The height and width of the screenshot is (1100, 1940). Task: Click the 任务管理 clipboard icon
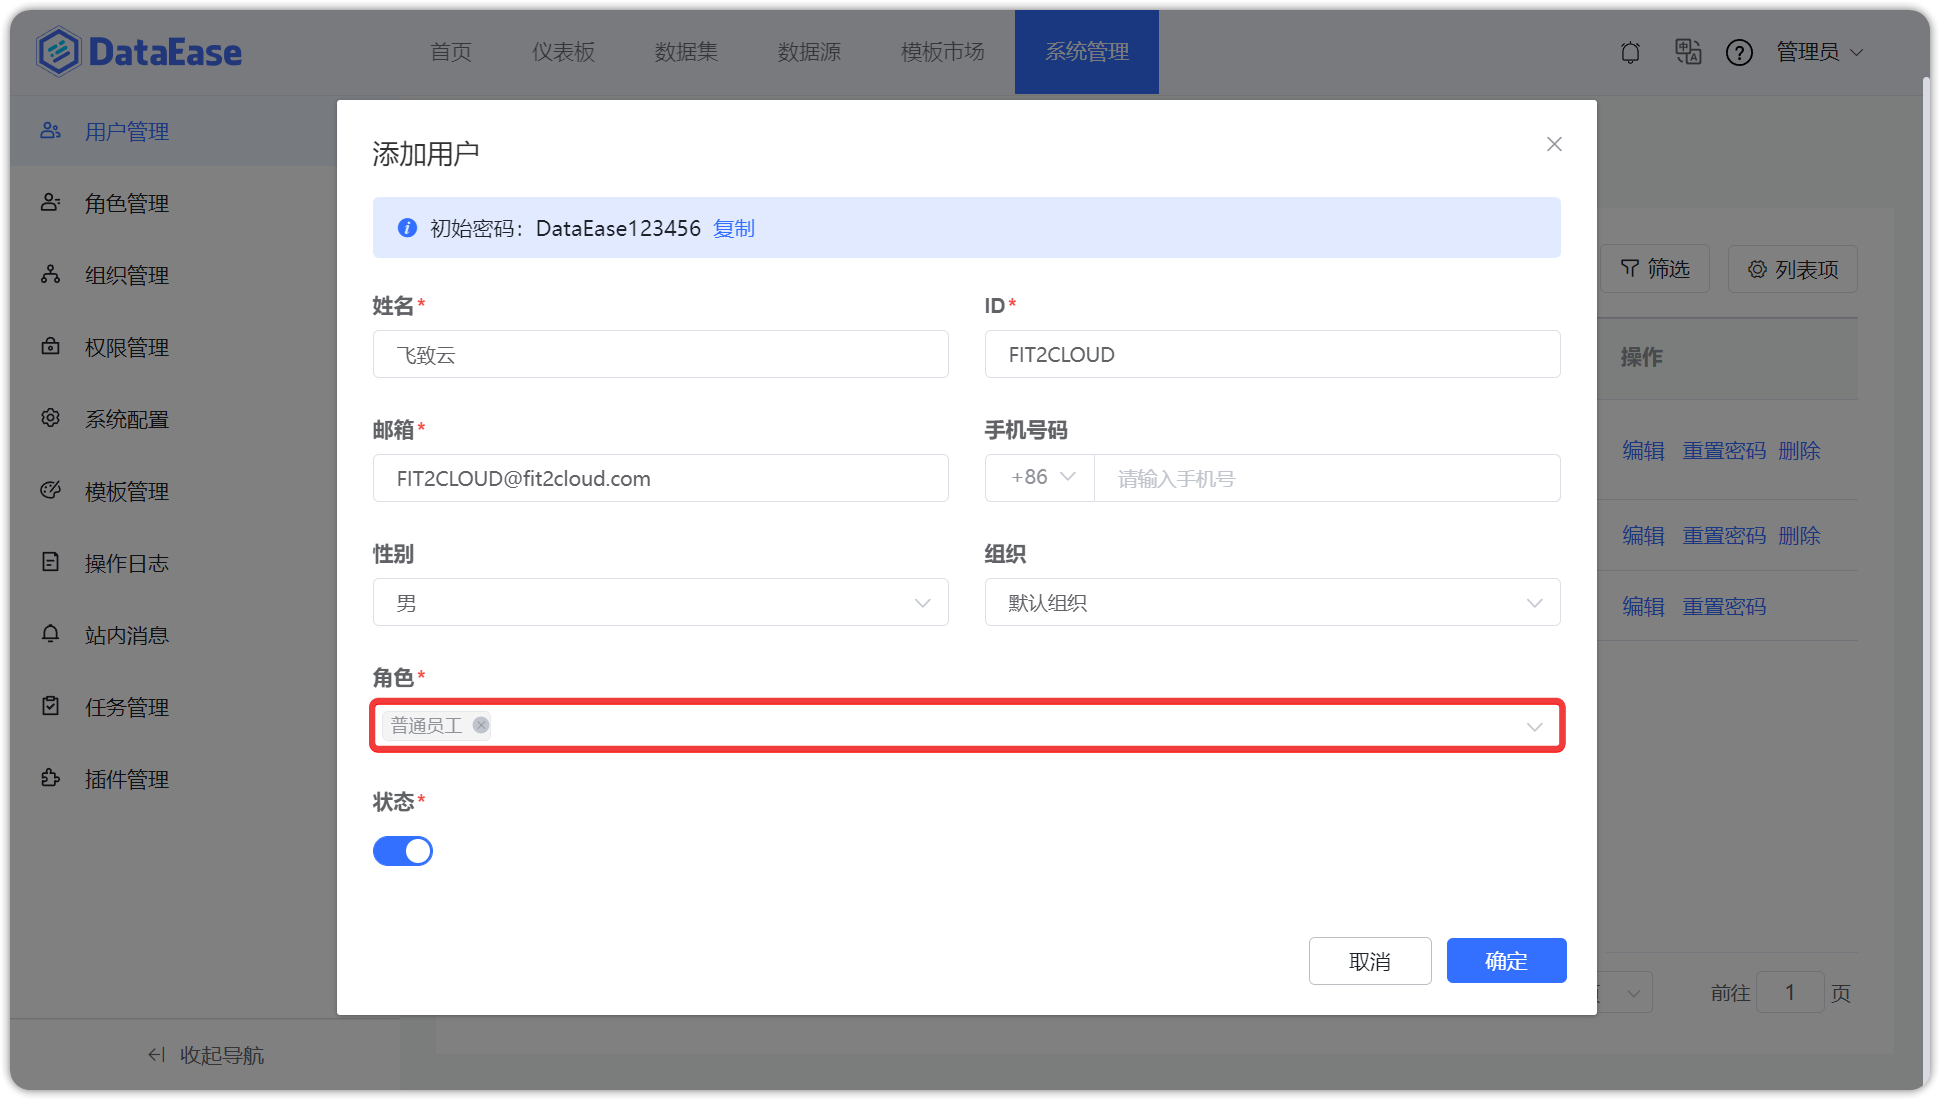click(50, 707)
